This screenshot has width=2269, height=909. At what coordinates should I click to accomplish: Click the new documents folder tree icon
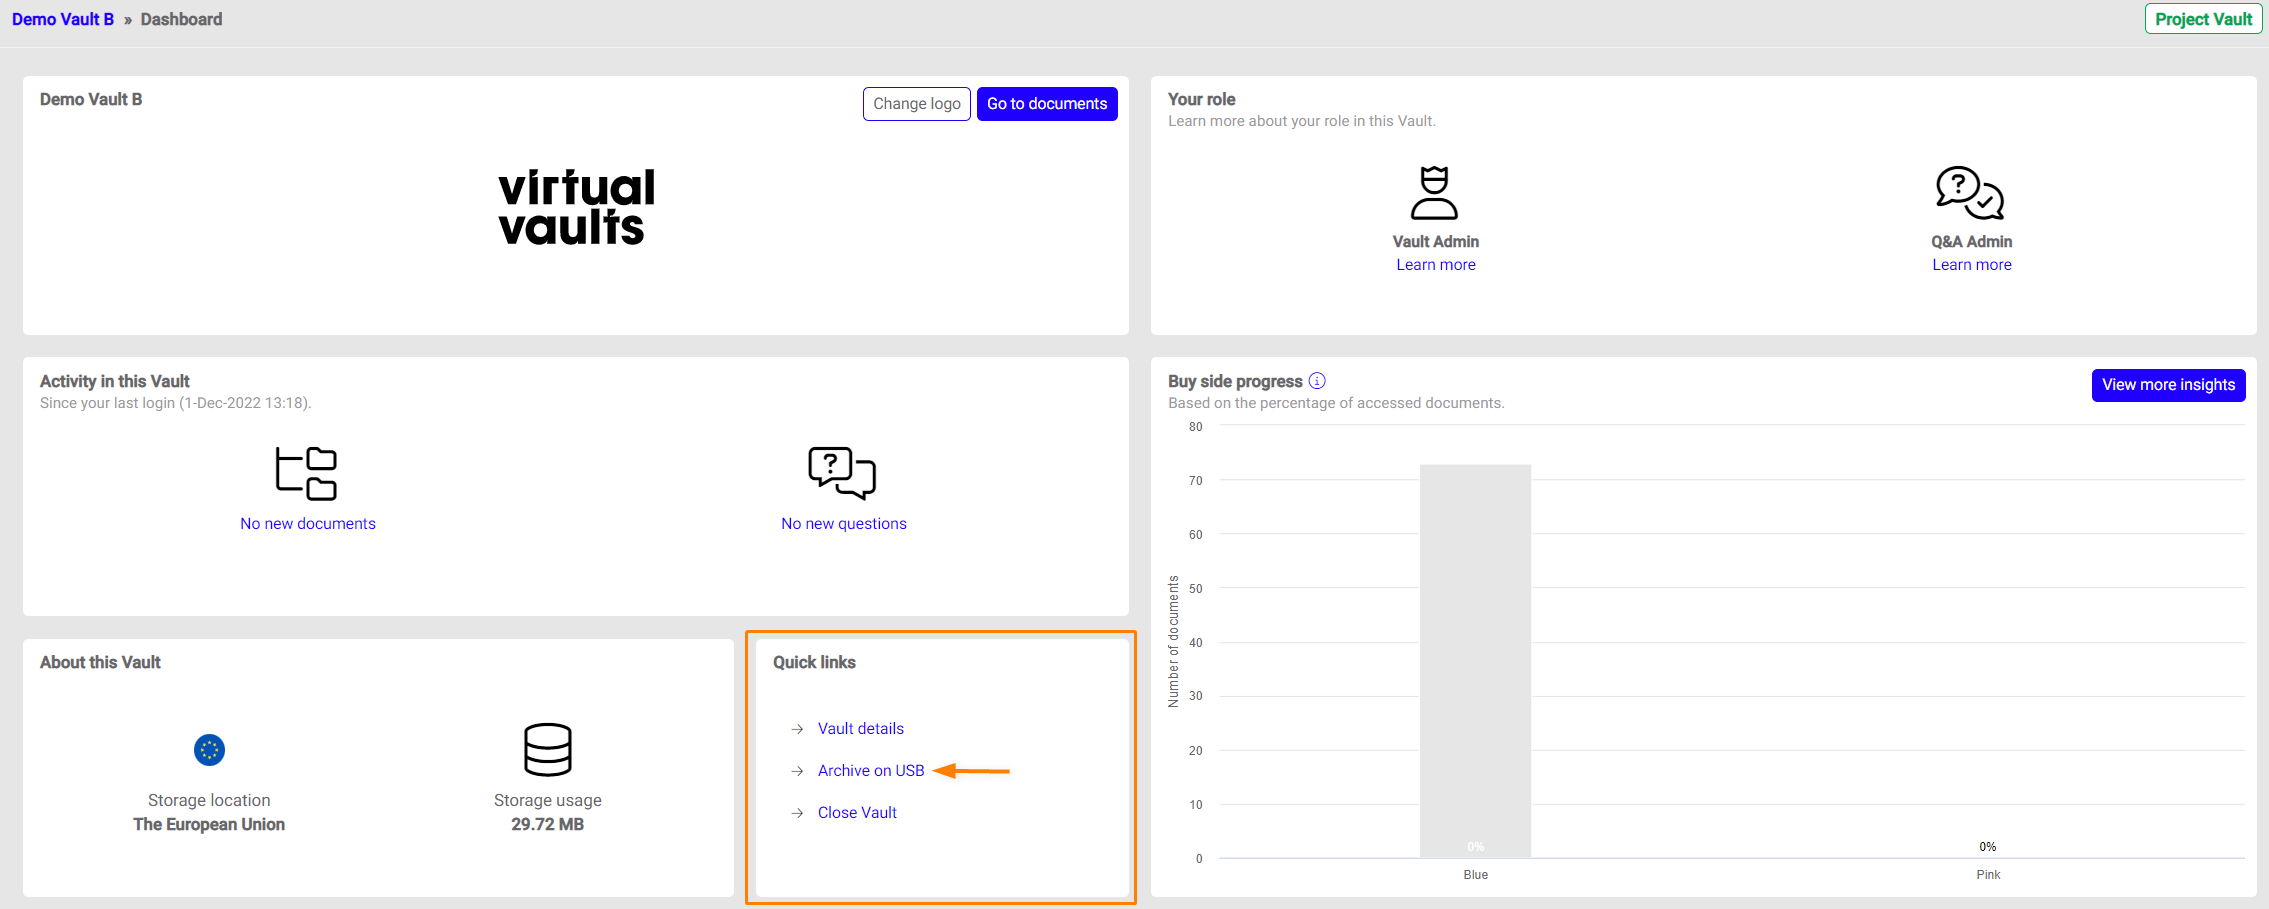click(x=306, y=473)
